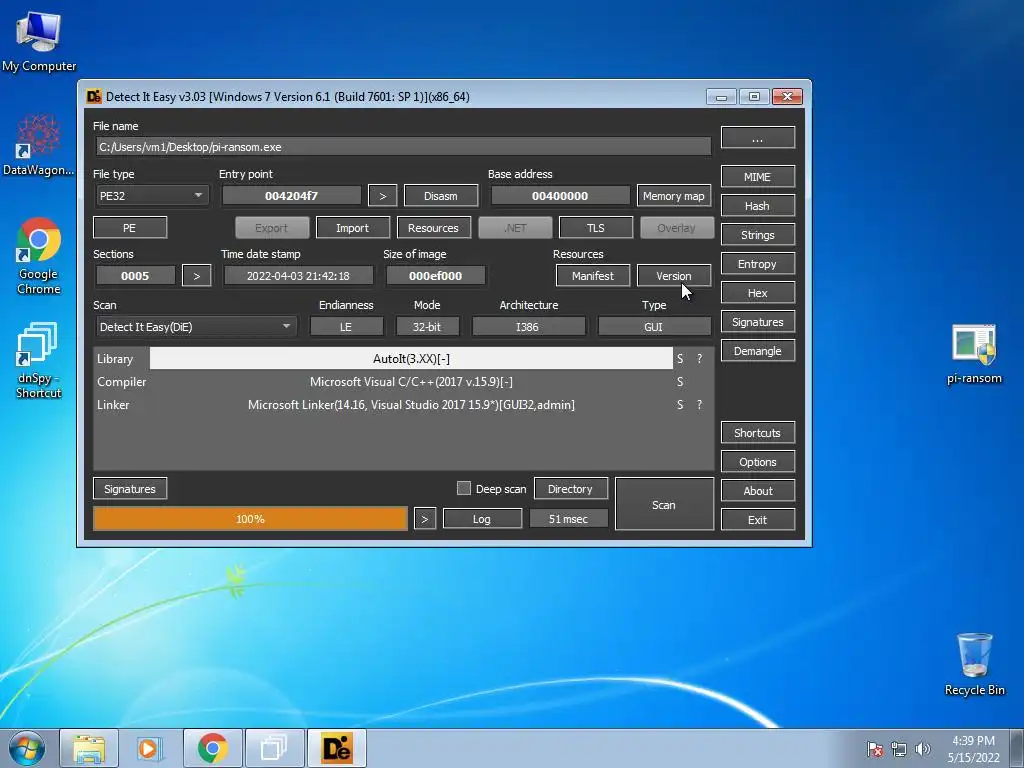Open the Options dialog
The width and height of the screenshot is (1024, 768).
pyautogui.click(x=758, y=462)
